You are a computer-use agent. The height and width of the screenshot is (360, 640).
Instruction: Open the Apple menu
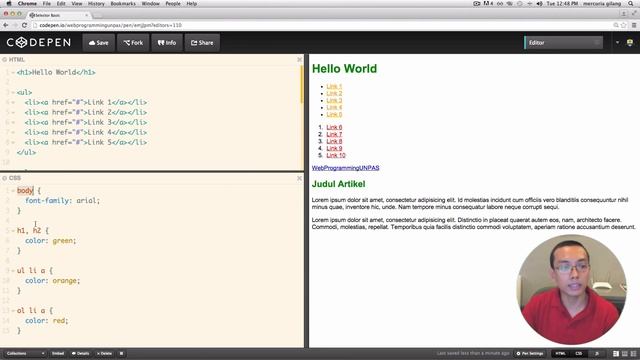pos(9,3)
